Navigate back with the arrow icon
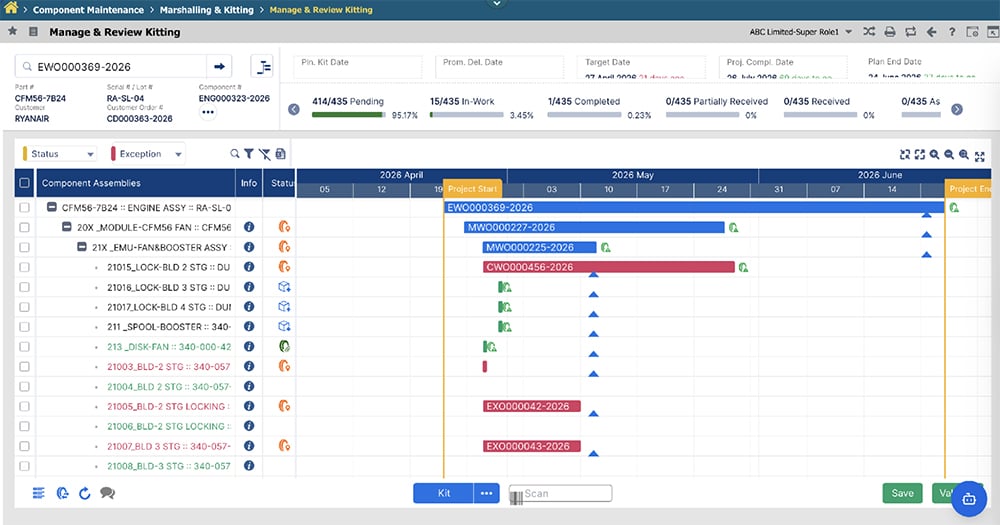The height and width of the screenshot is (525, 1000). coord(931,31)
